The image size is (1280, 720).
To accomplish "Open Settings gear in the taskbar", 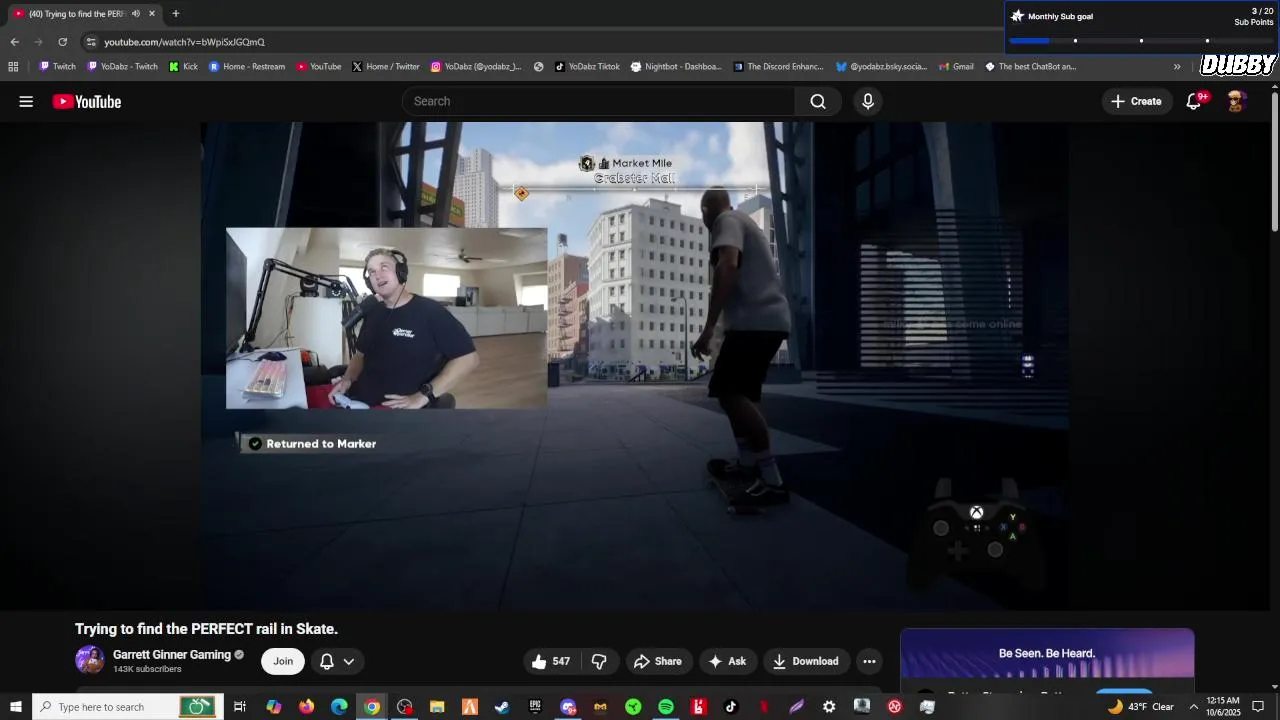I will pyautogui.click(x=829, y=707).
